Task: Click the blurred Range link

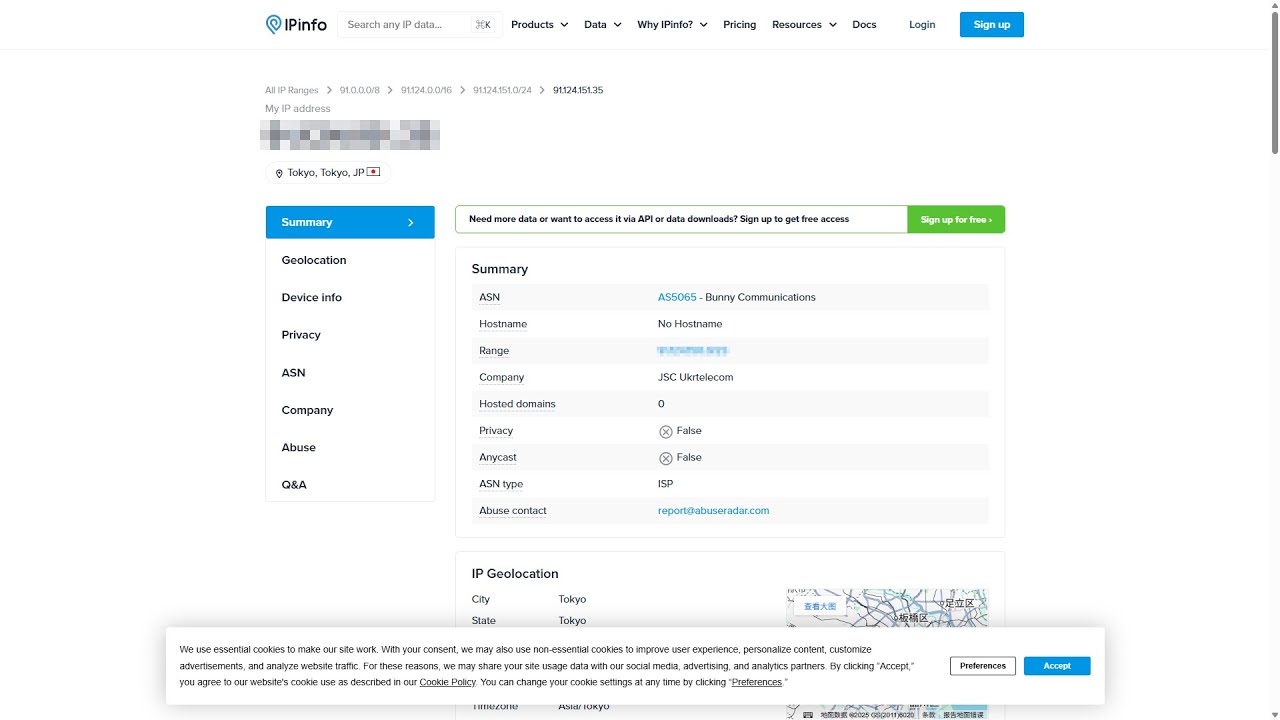Action: click(x=693, y=351)
